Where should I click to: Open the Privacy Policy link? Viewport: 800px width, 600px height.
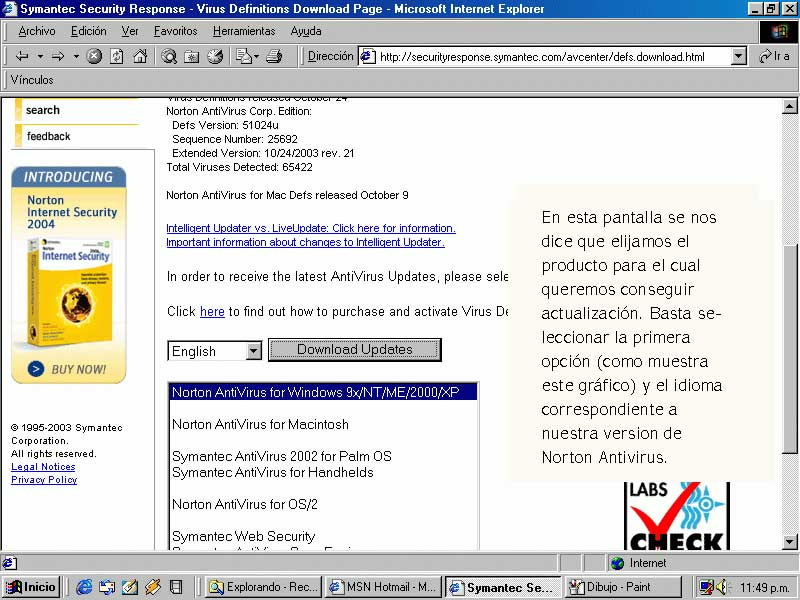click(x=44, y=480)
